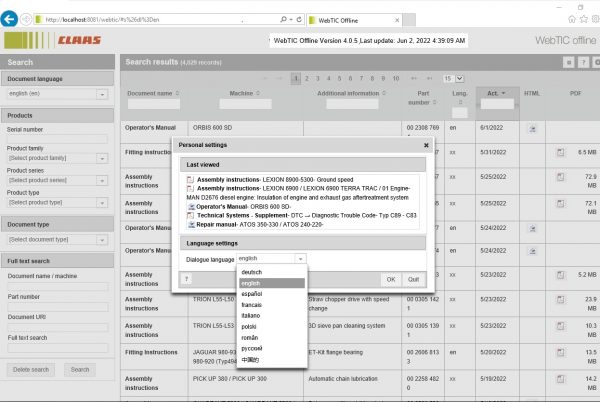
Task: Go to results page 2
Action: click(x=307, y=78)
